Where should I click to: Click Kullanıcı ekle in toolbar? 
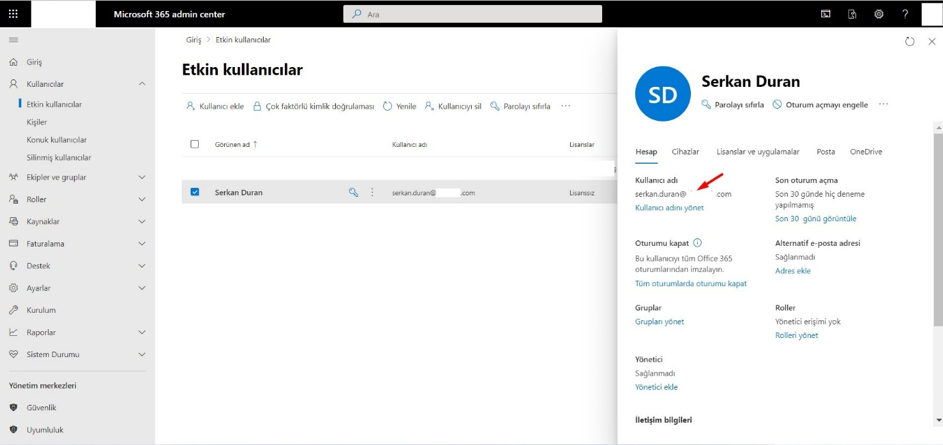215,106
